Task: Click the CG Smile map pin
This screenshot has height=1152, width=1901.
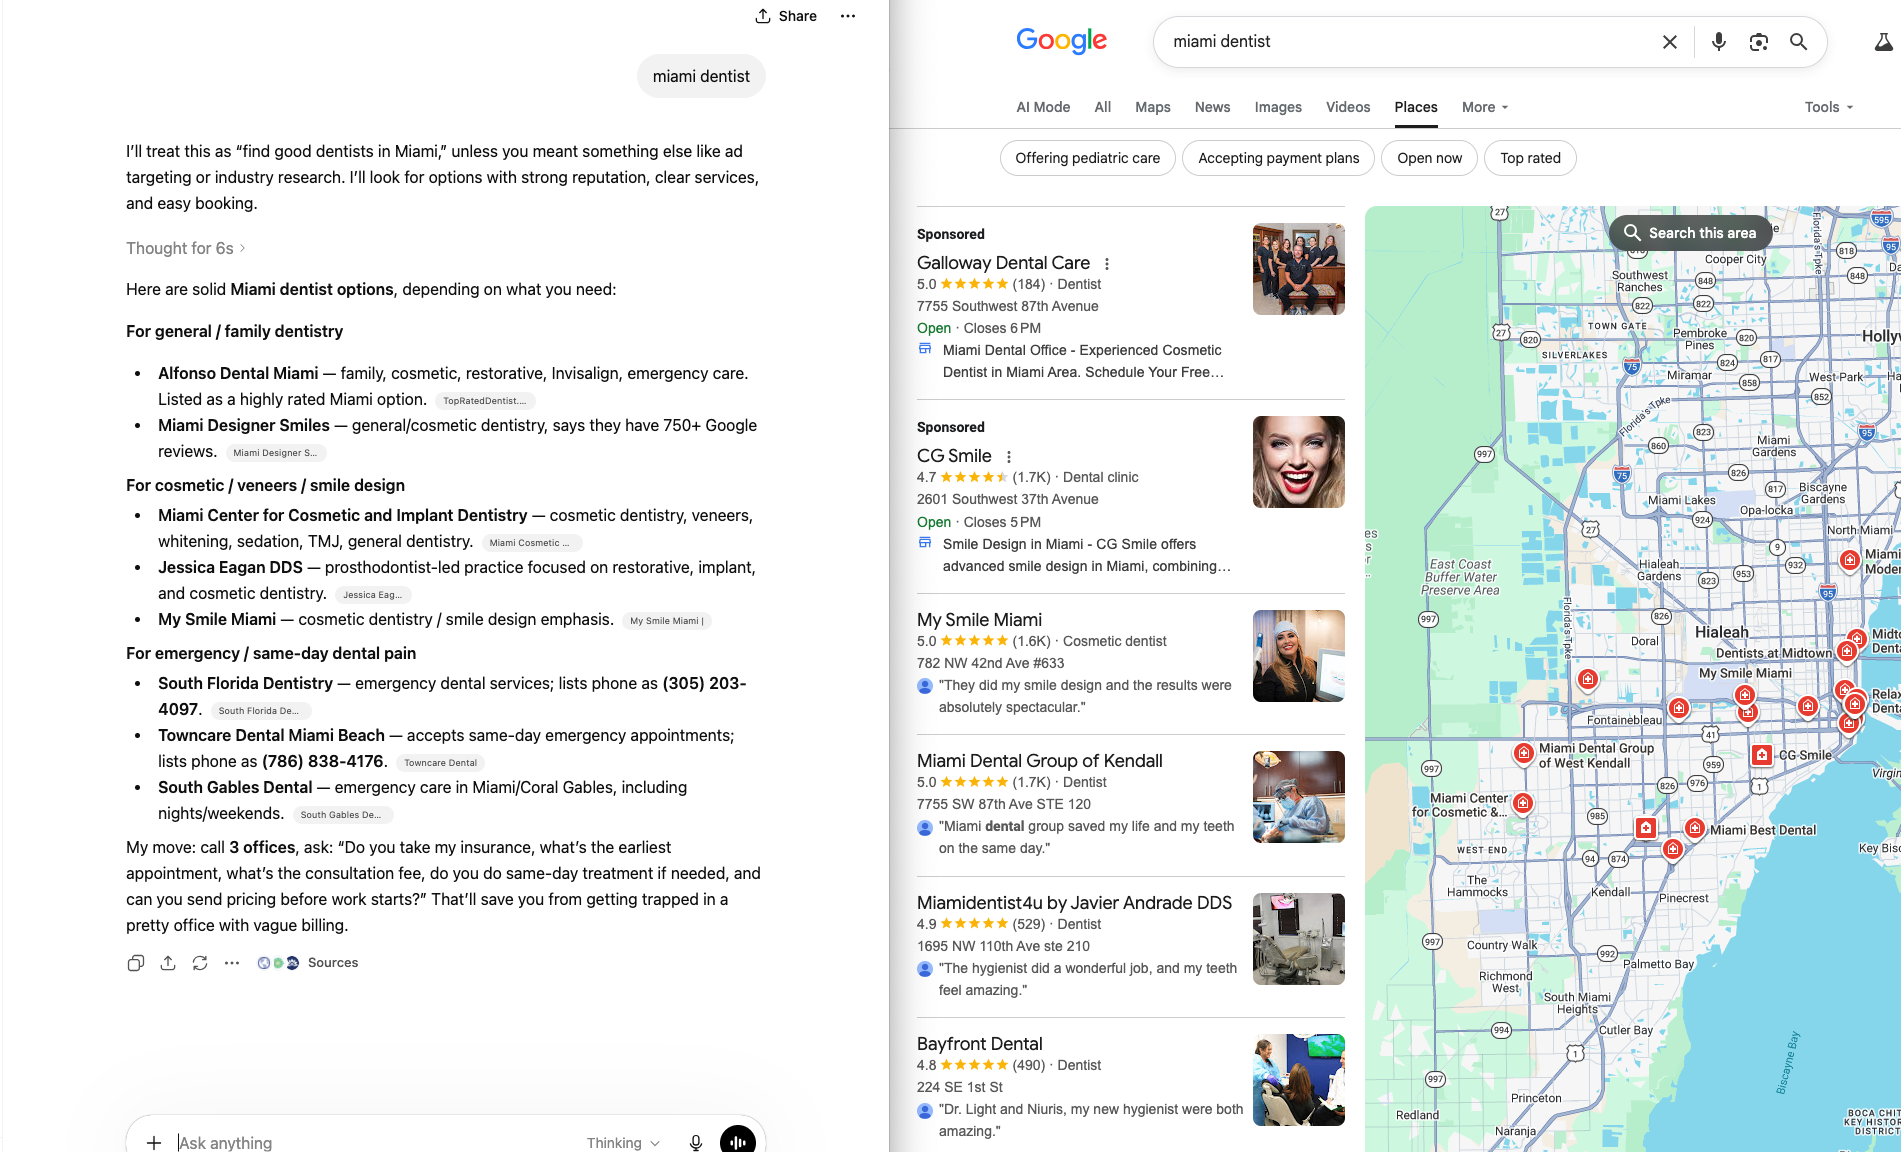Action: pos(1761,755)
